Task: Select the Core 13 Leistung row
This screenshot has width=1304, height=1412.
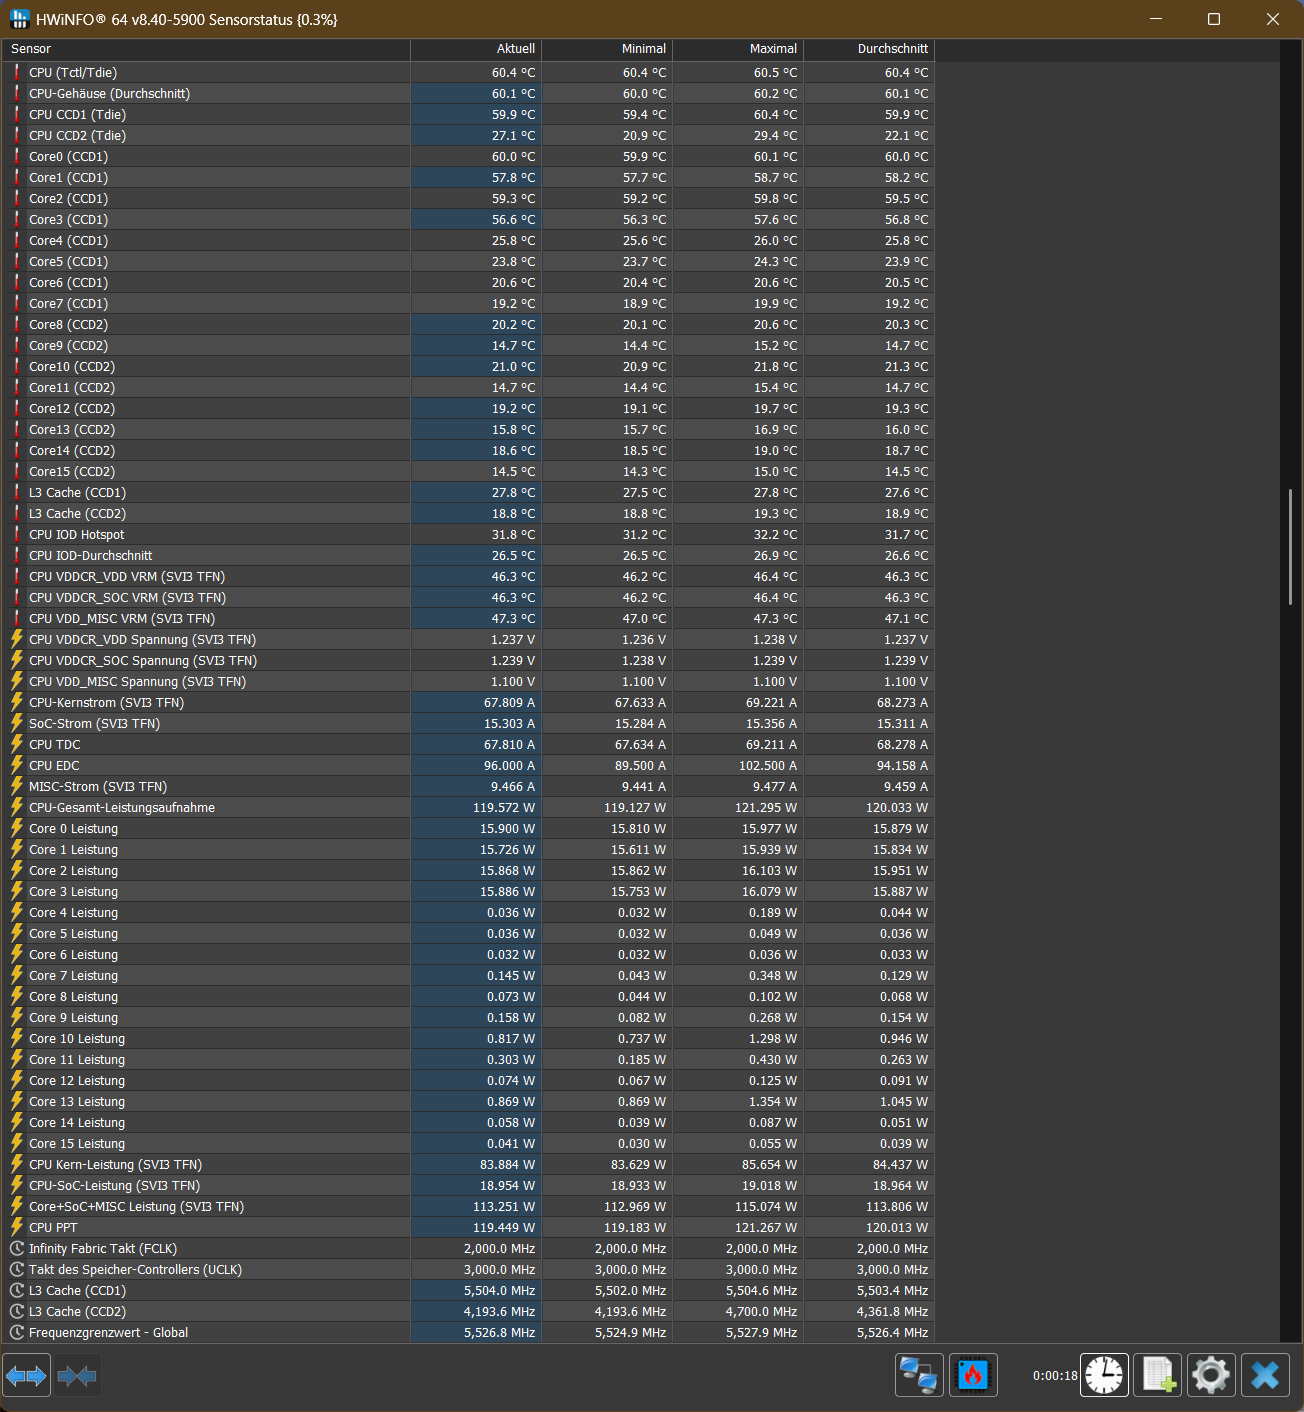Action: (469, 1102)
